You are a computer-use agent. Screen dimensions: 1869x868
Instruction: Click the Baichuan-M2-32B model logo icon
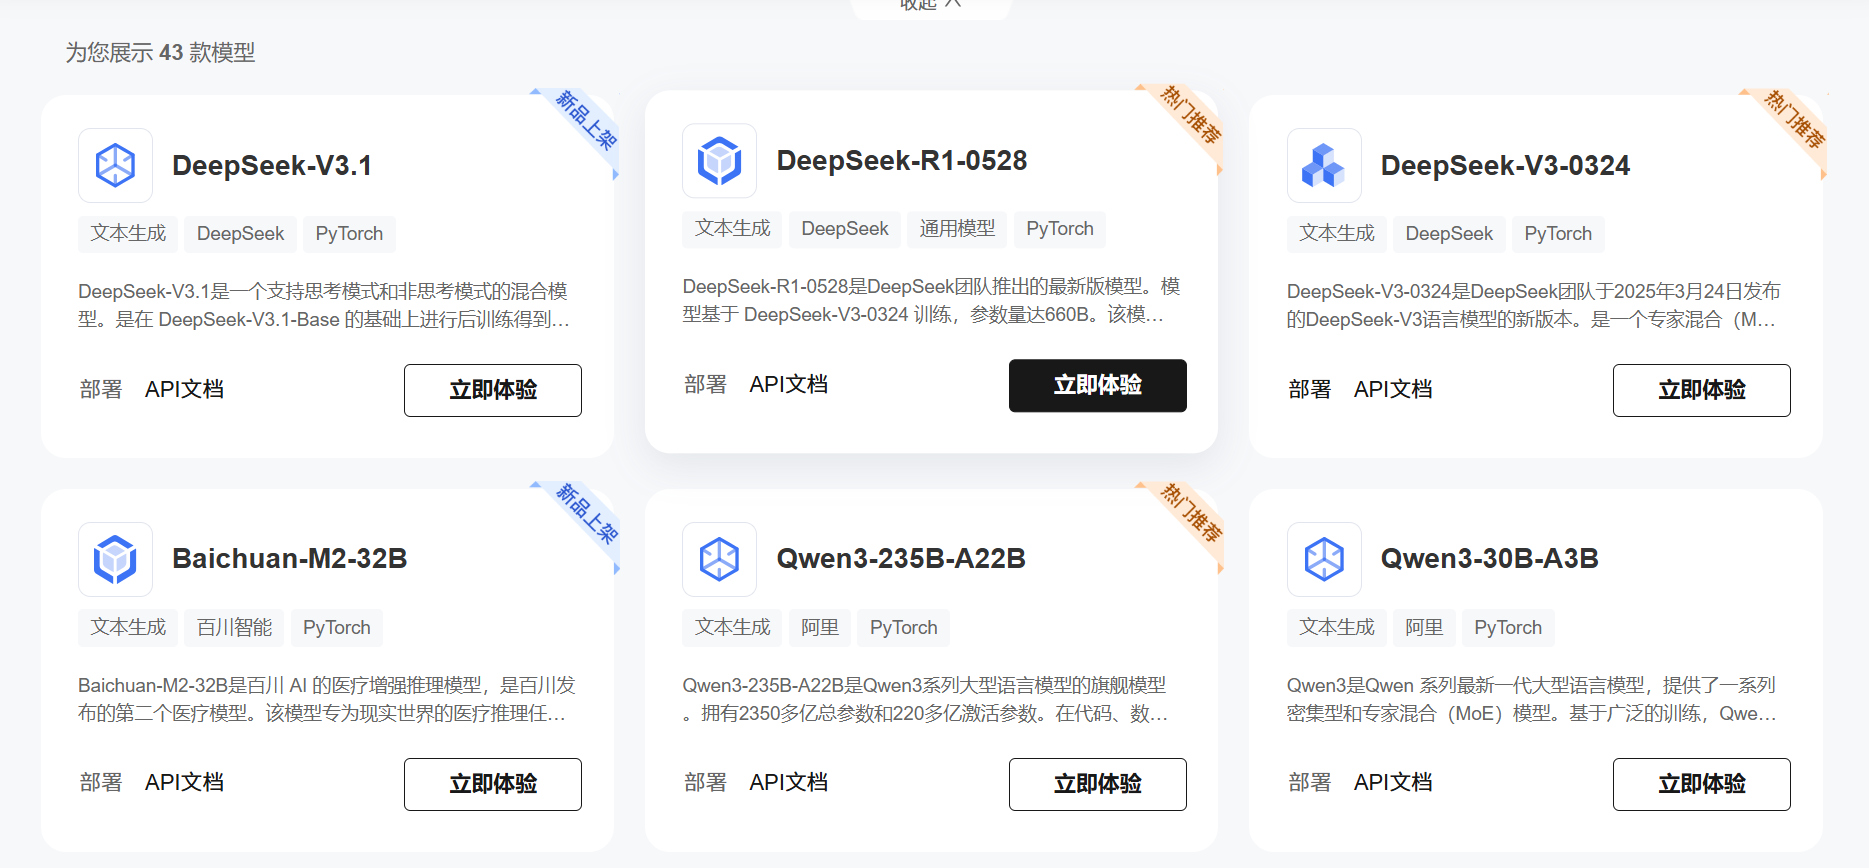[115, 559]
